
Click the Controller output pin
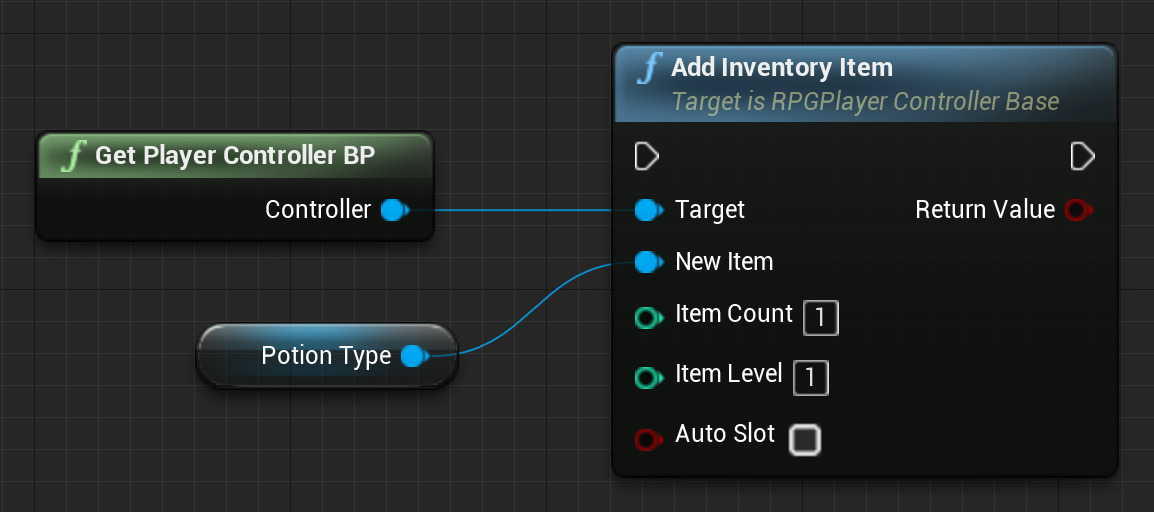click(393, 210)
